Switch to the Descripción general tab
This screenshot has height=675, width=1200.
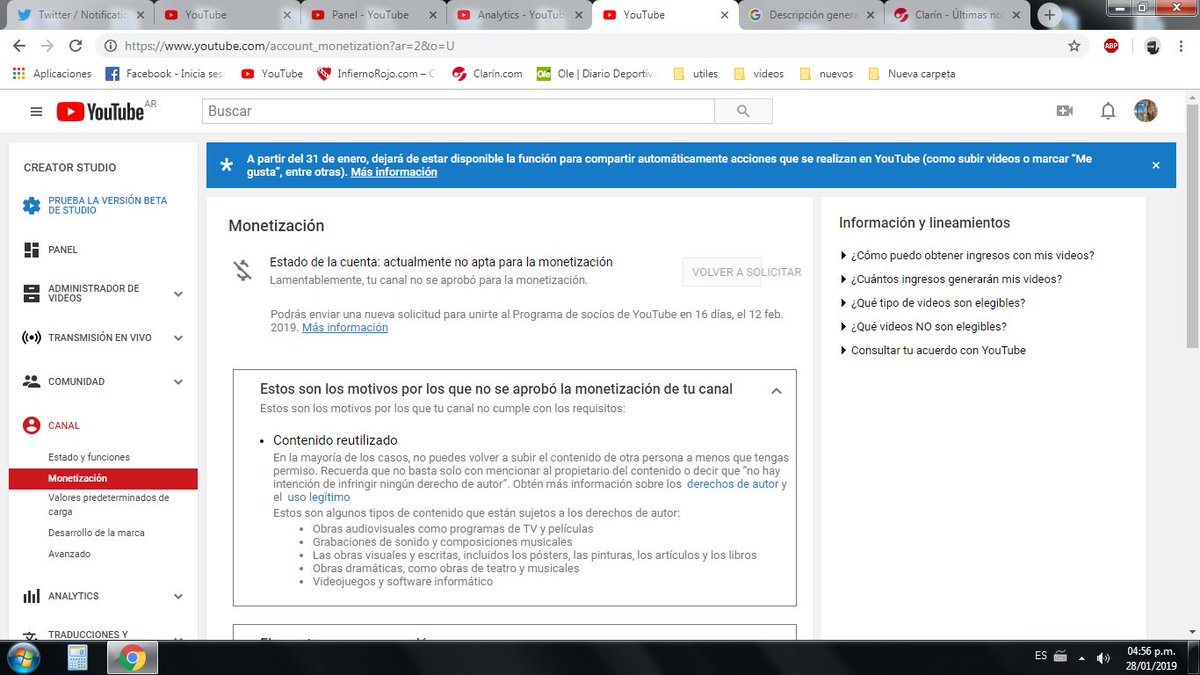[x=812, y=15]
